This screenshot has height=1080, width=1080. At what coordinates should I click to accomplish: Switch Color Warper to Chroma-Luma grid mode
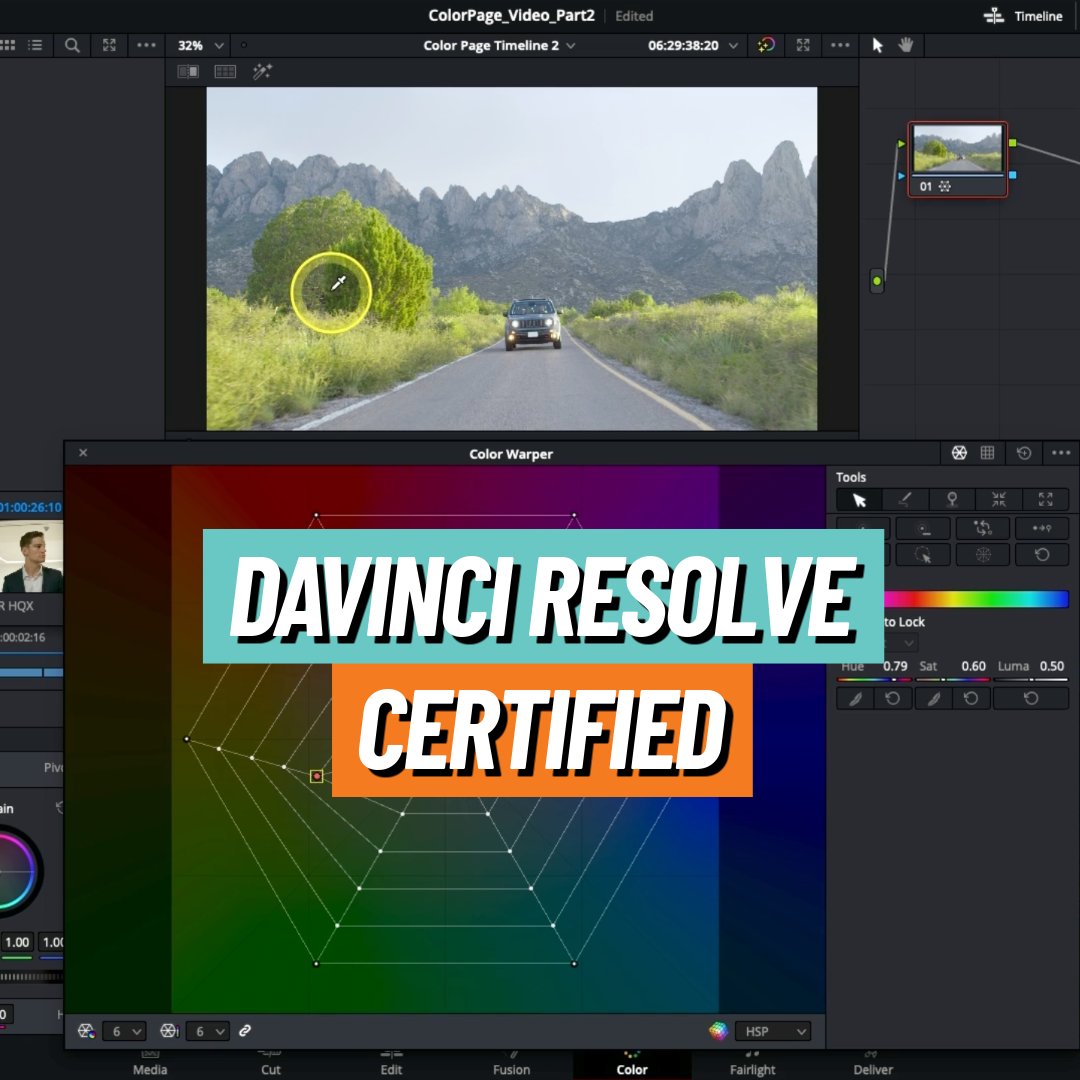coord(987,453)
